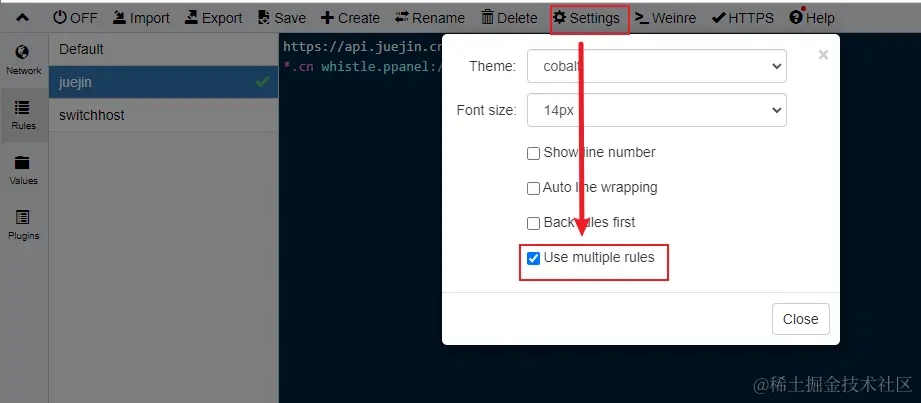Click the OFF power button in the toolbar
921x403 pixels.
click(75, 18)
